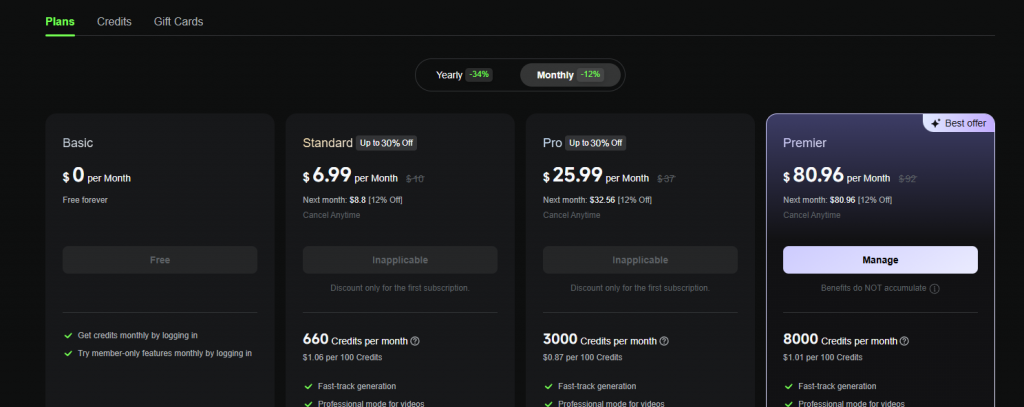Click the $0 per Month price
The width and height of the screenshot is (1024, 407).
tap(97, 175)
